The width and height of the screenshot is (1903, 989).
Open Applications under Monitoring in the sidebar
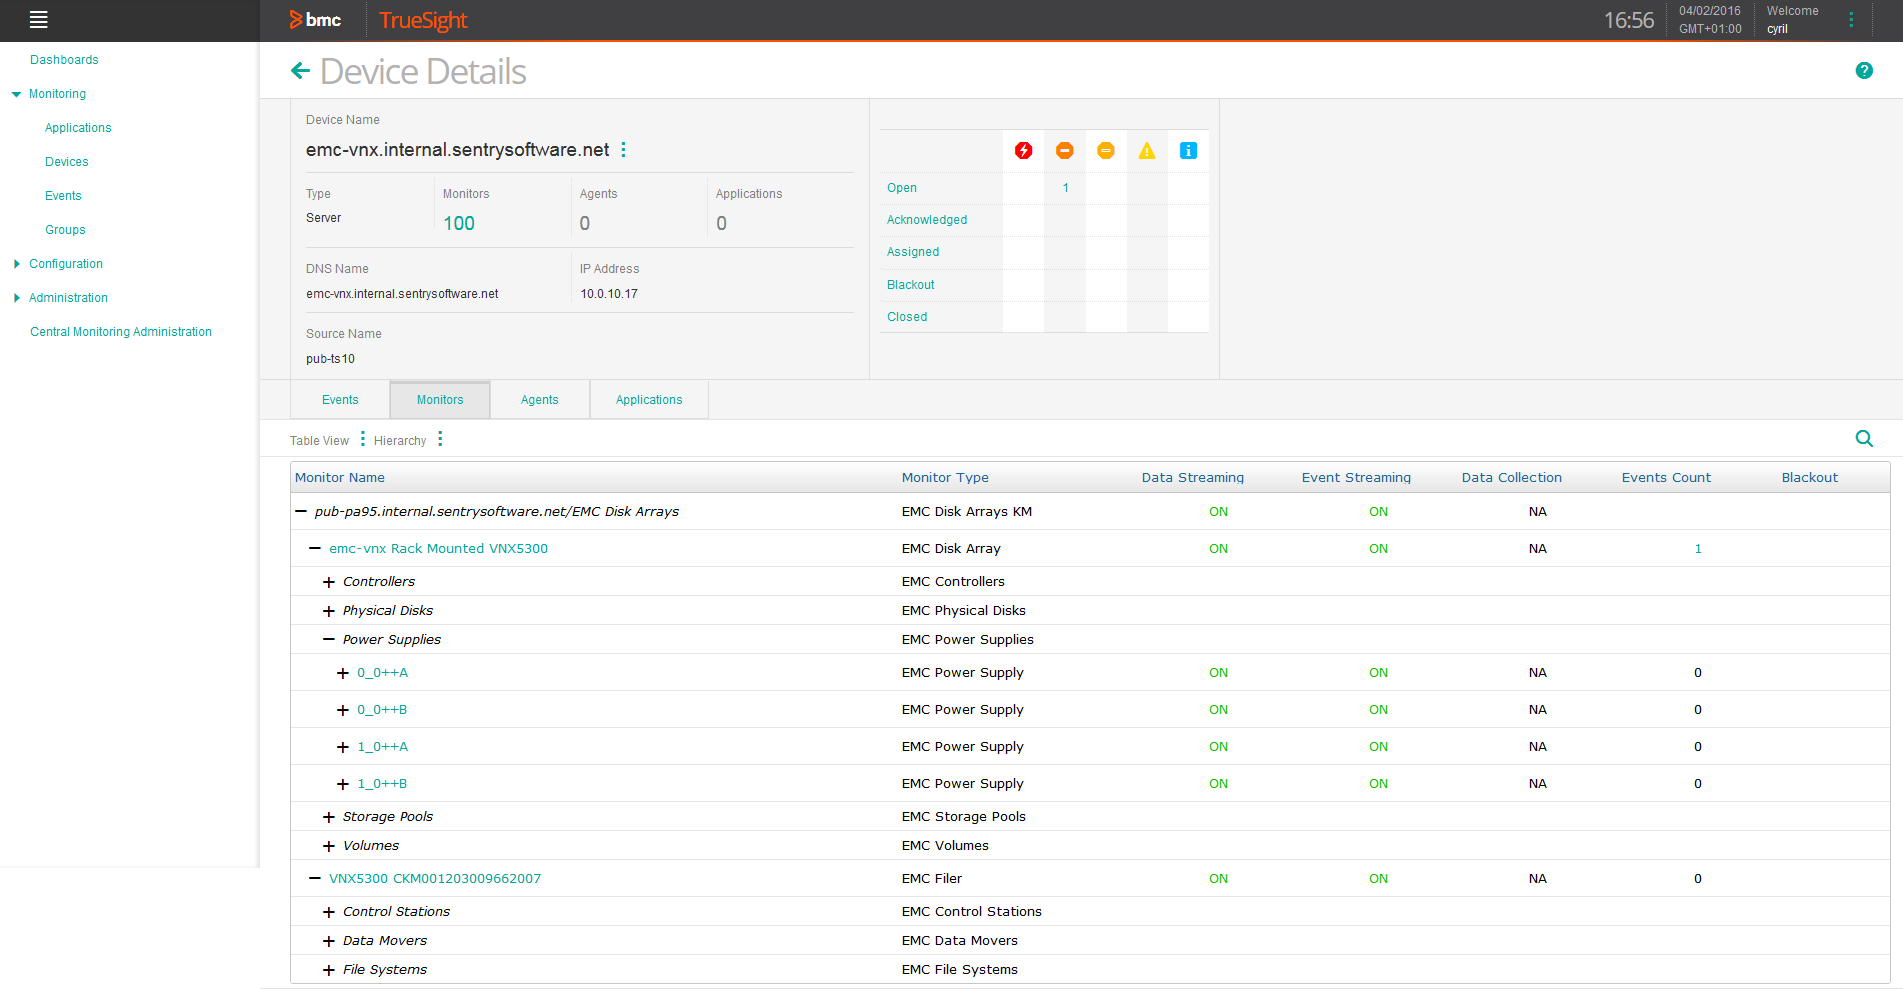click(x=78, y=128)
